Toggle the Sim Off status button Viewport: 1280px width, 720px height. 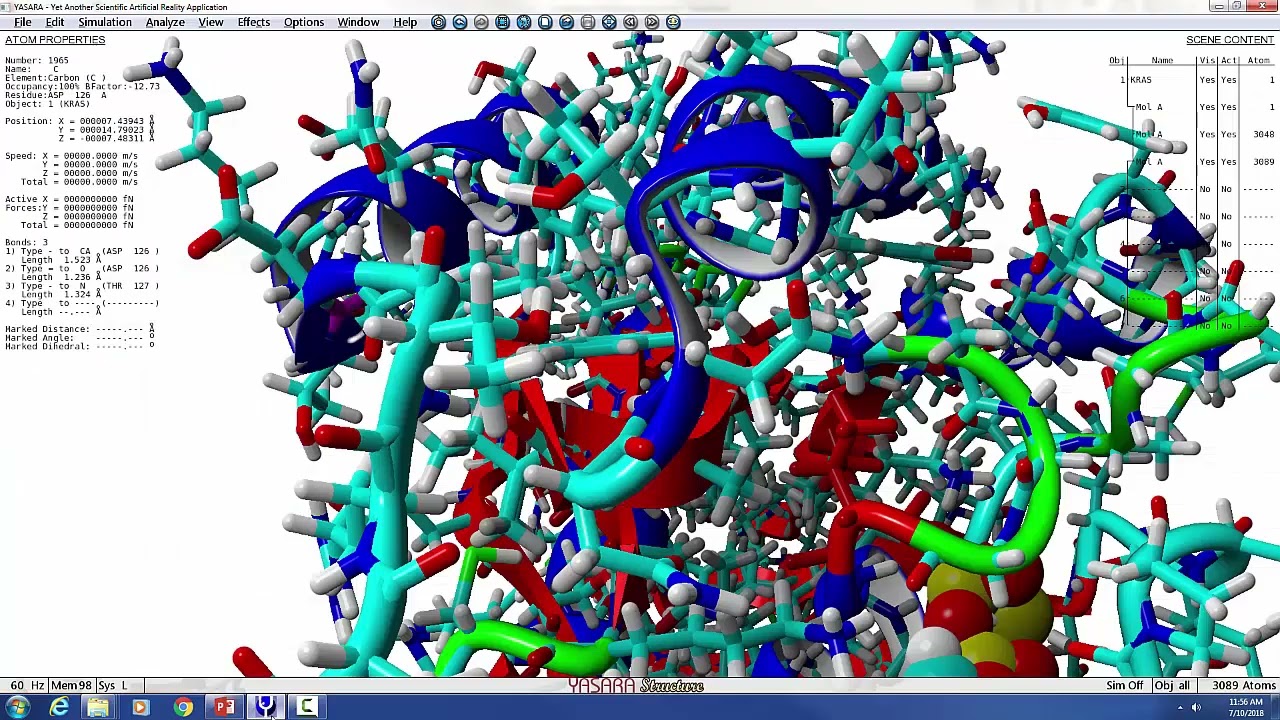coord(1124,686)
